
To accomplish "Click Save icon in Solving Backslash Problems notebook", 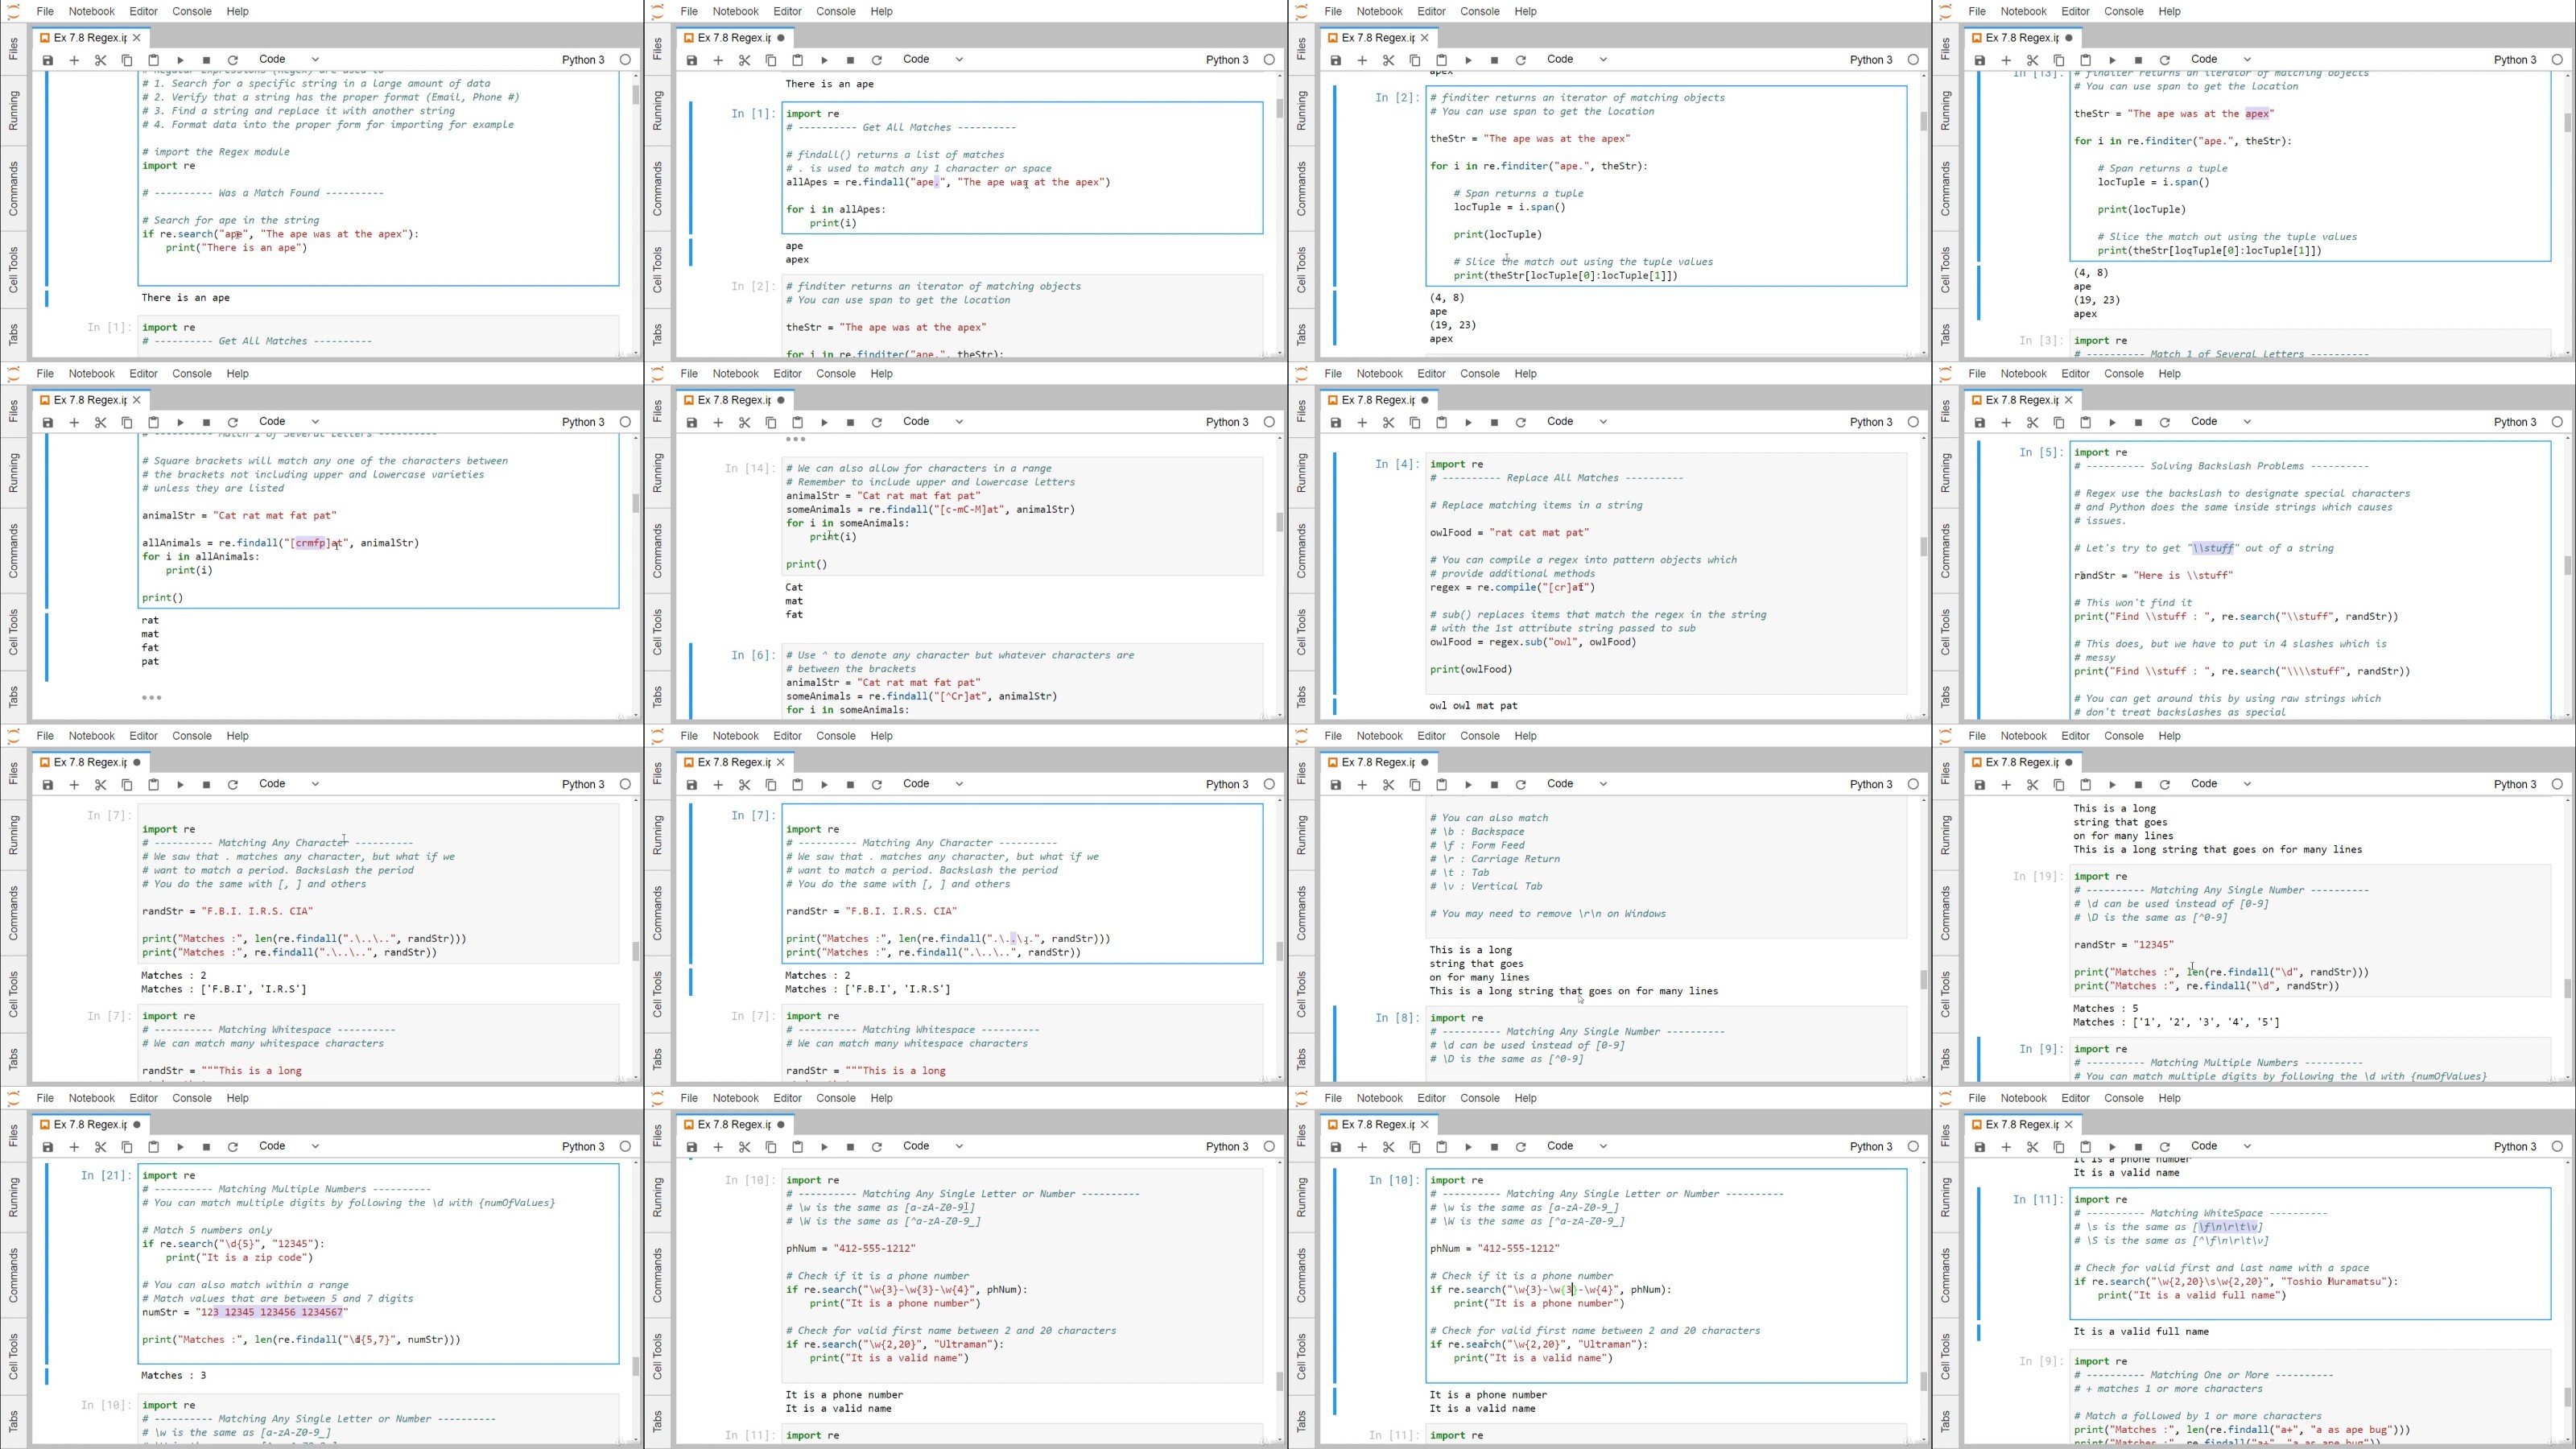I will tap(1979, 422).
